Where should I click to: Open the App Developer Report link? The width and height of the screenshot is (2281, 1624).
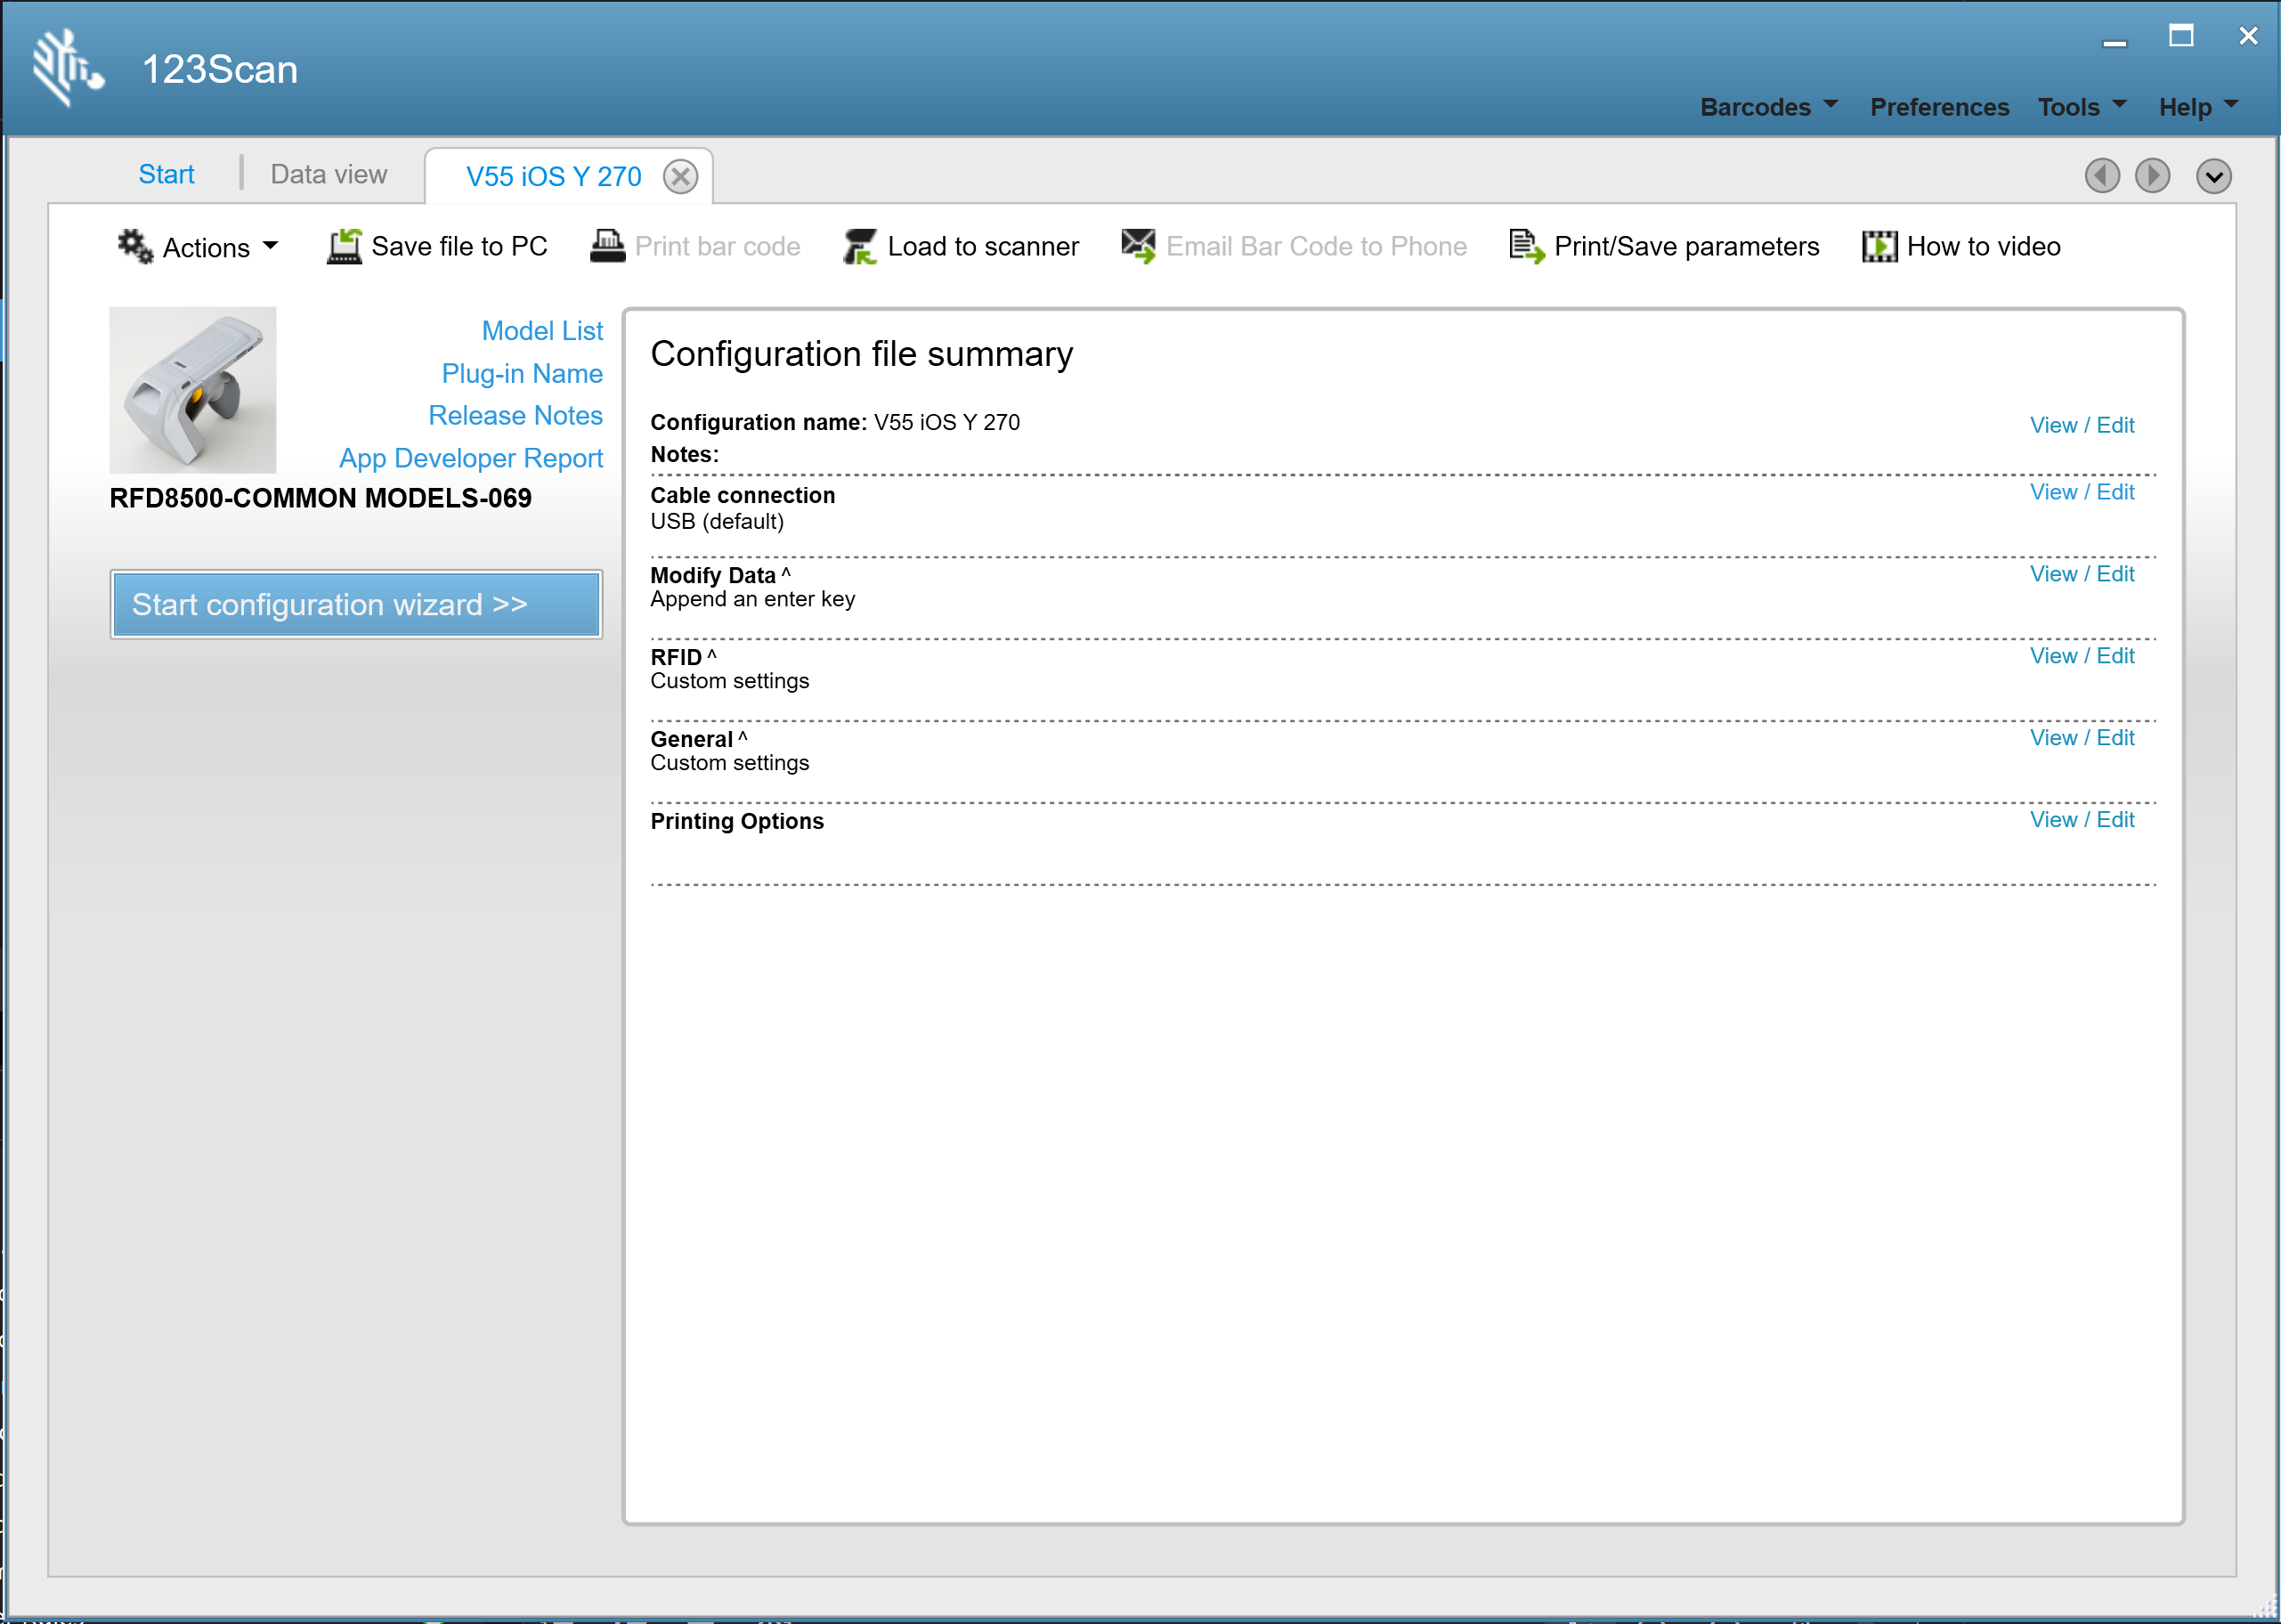click(471, 458)
